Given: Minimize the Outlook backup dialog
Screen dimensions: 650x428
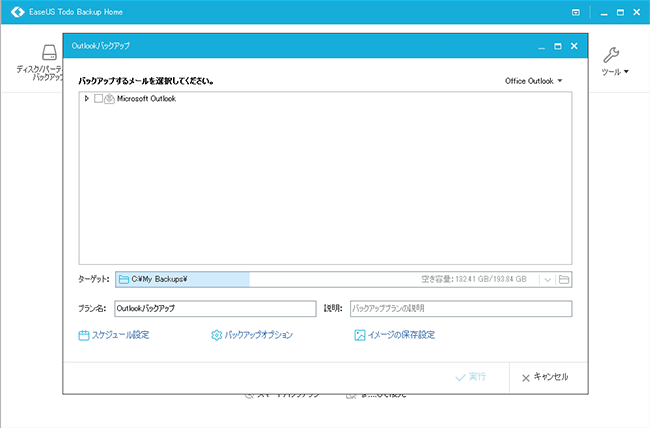Looking at the screenshot, I should (541, 46).
